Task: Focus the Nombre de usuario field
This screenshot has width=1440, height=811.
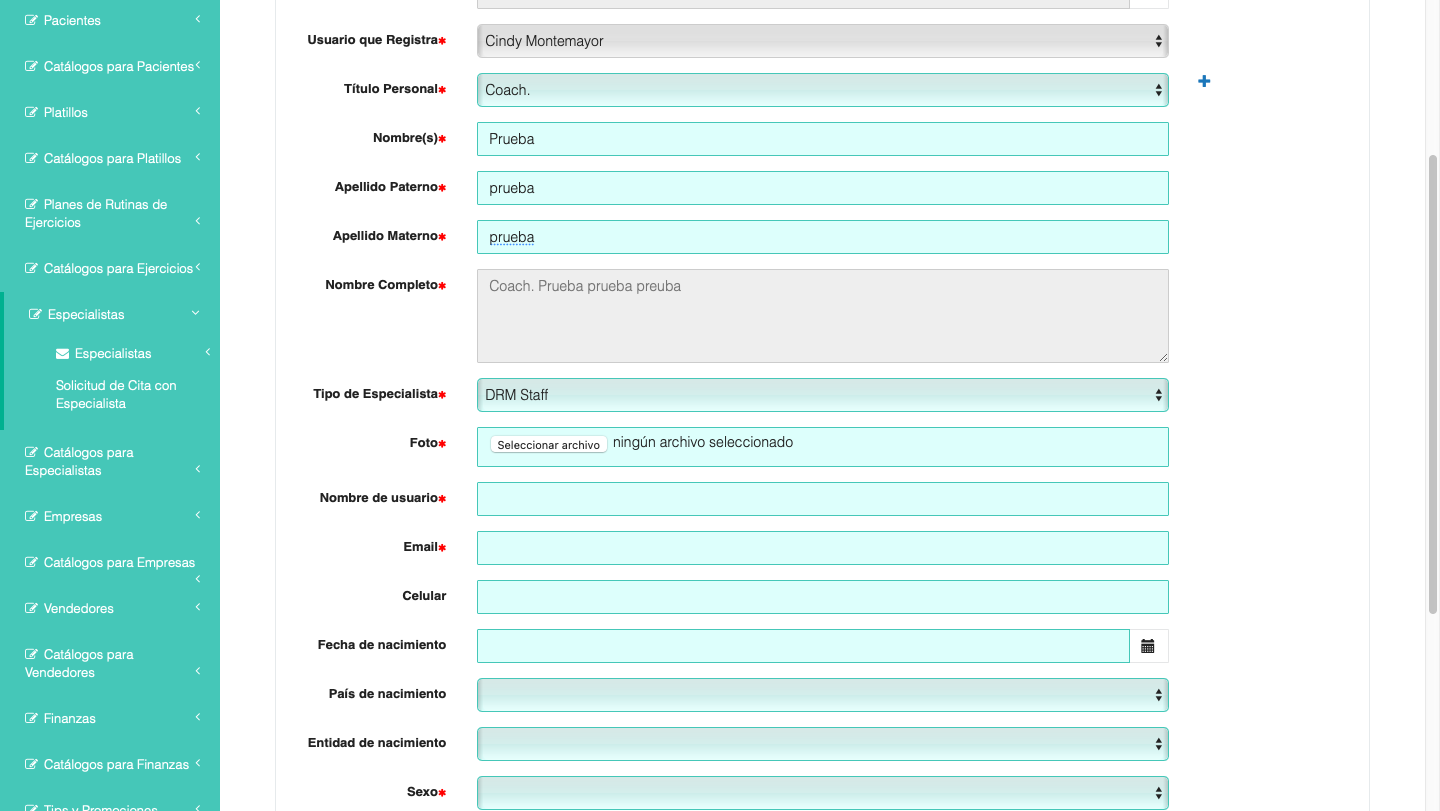Action: pos(822,499)
